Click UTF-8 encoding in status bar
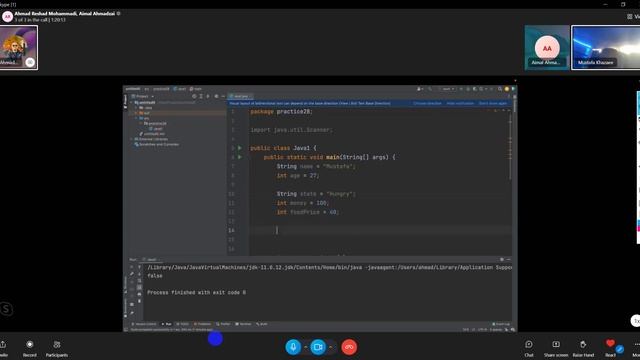 click(x=482, y=329)
